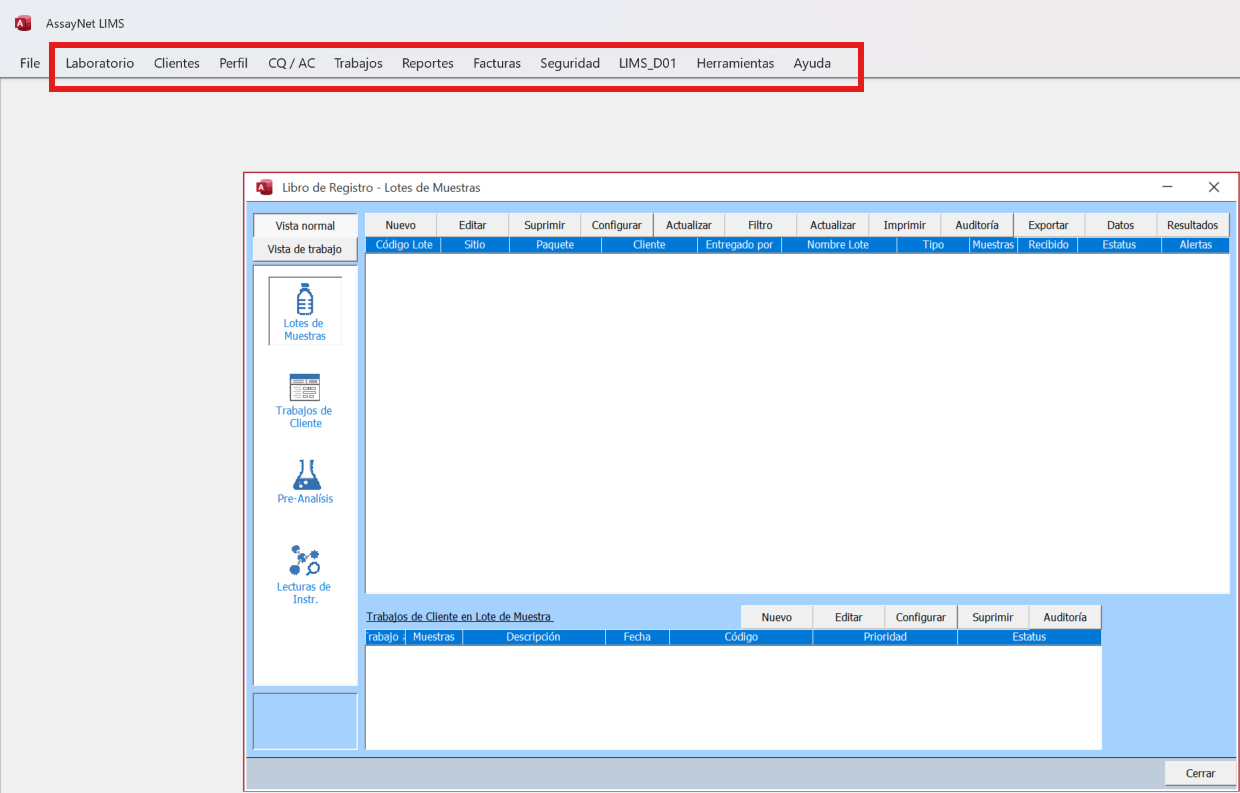Image resolution: width=1240 pixels, height=793 pixels.
Task: Click the Exportar button
Action: (1049, 225)
